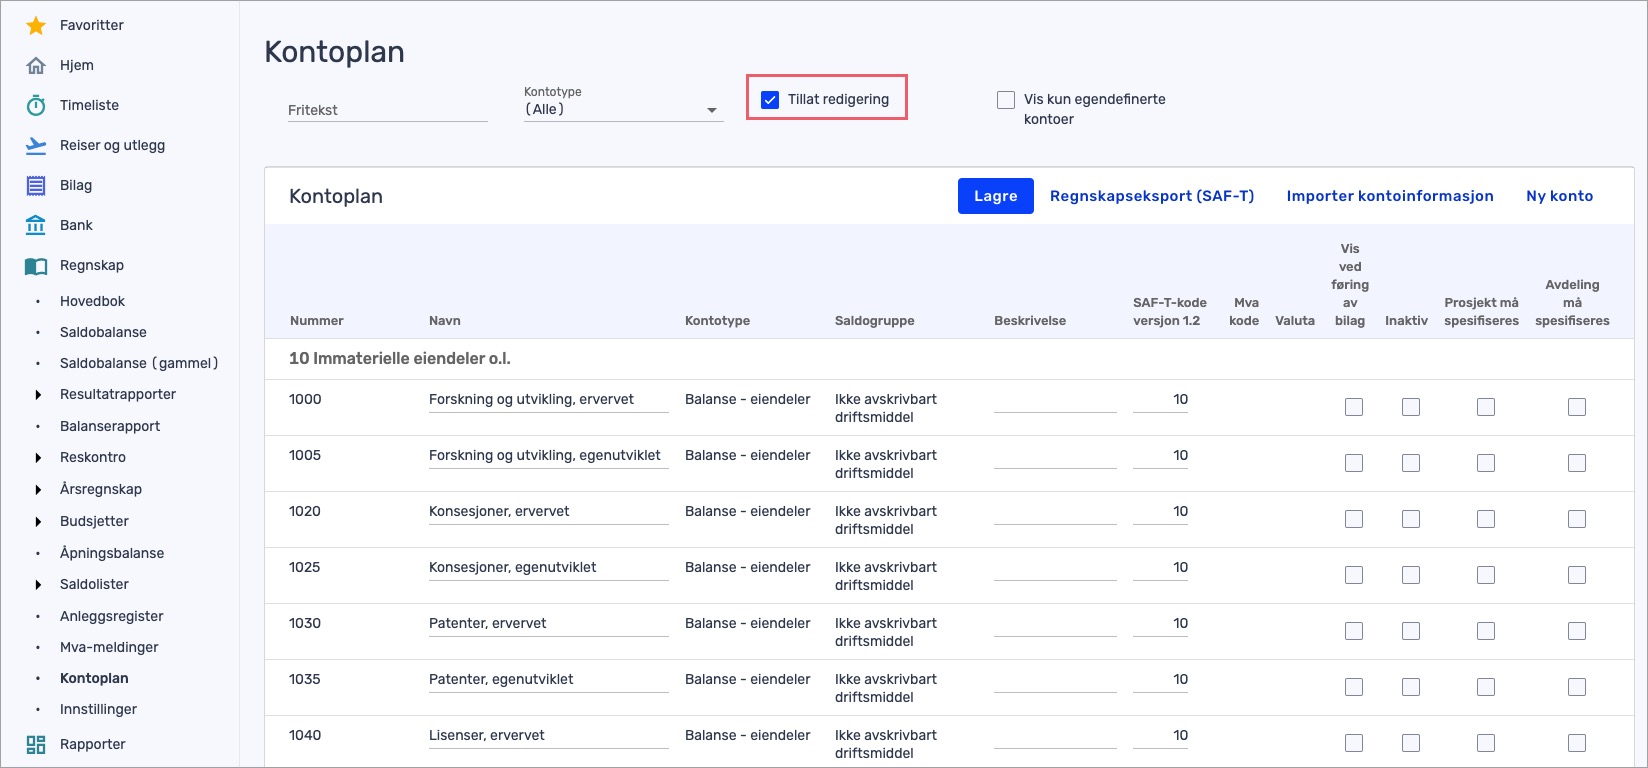Click Importer kontoinformasjon link
This screenshot has height=768, width=1648.
[x=1389, y=196]
